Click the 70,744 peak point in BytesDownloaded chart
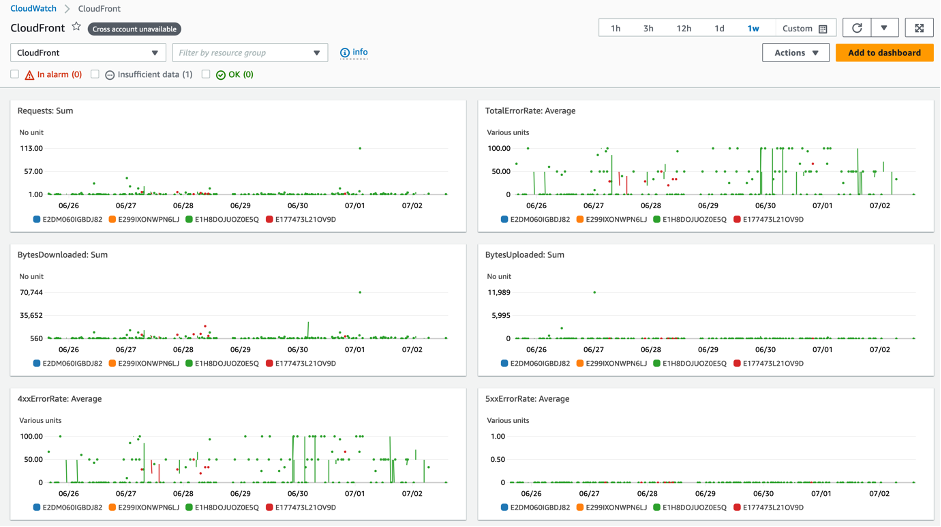 coord(360,292)
